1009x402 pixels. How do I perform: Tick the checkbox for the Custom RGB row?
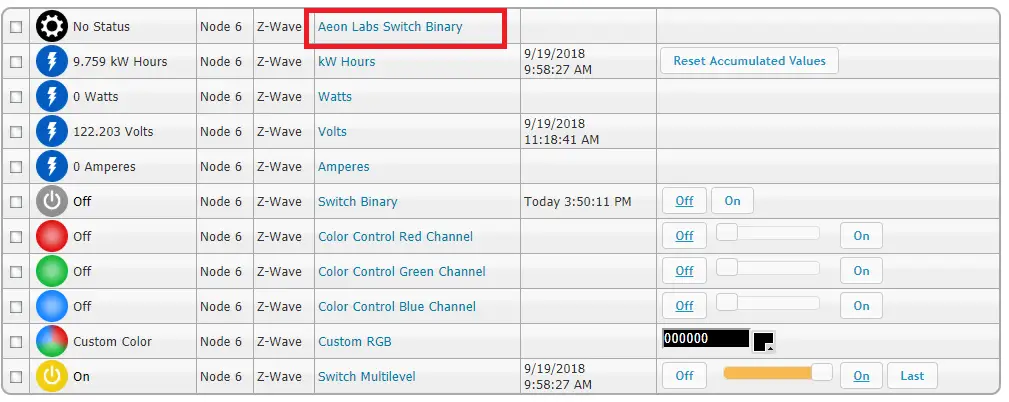[x=16, y=342]
